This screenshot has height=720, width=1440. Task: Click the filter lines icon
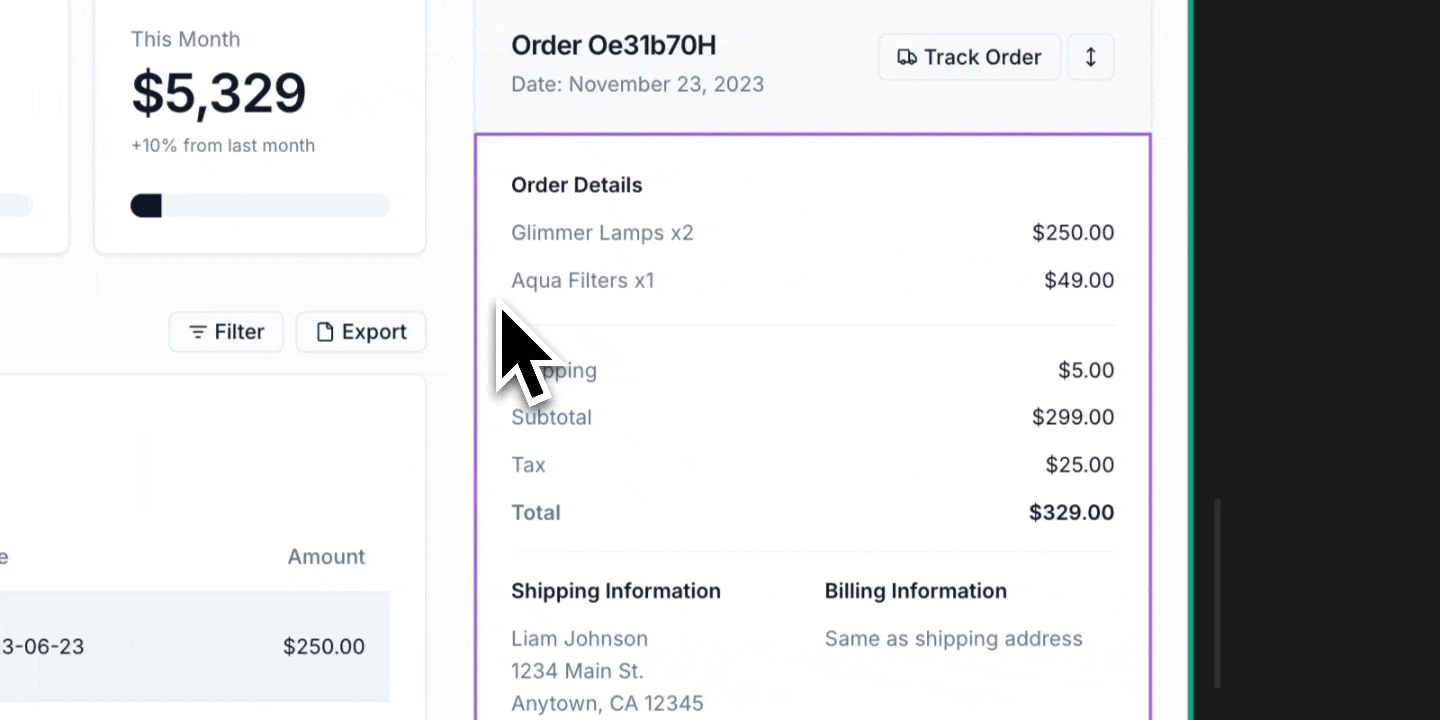(198, 332)
